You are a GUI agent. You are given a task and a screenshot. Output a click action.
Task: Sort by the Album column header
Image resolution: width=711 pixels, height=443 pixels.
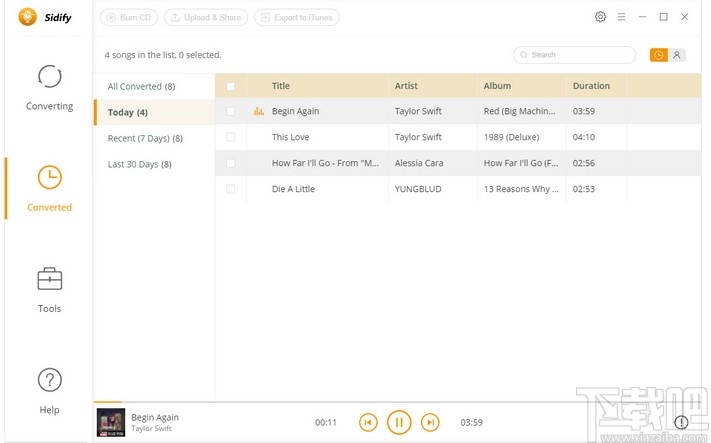497,86
